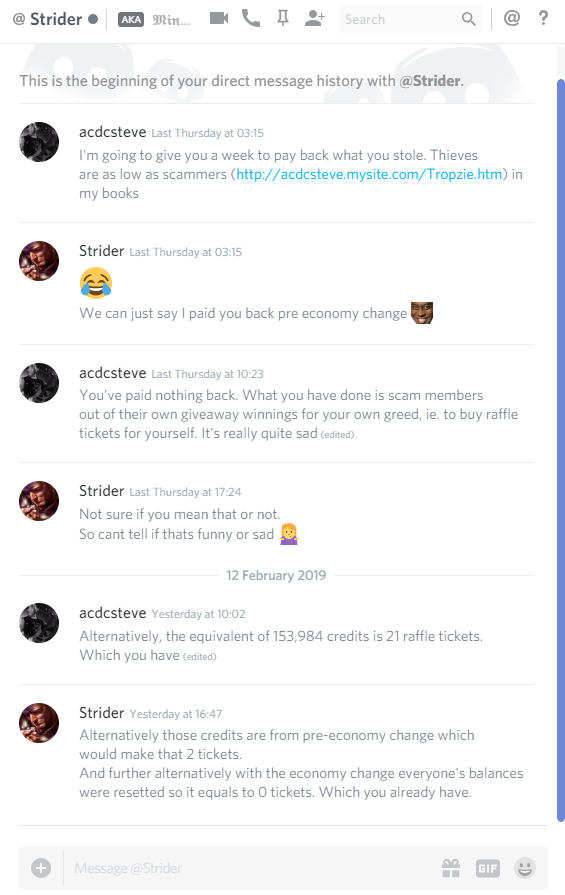
Task: Start a voice call with Strider
Action: click(251, 18)
